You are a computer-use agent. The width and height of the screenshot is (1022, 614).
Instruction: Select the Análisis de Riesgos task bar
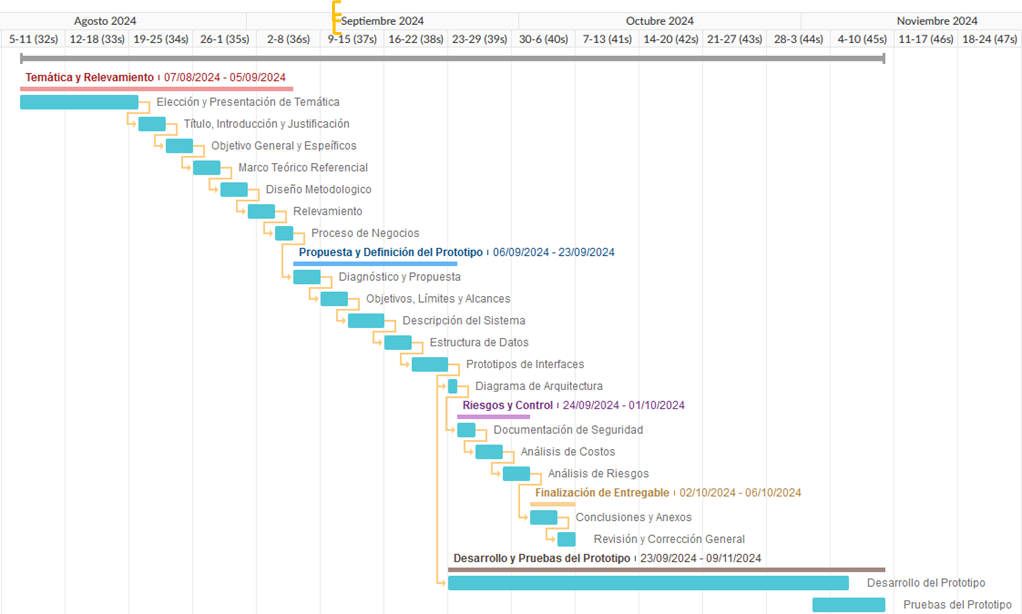(x=516, y=474)
